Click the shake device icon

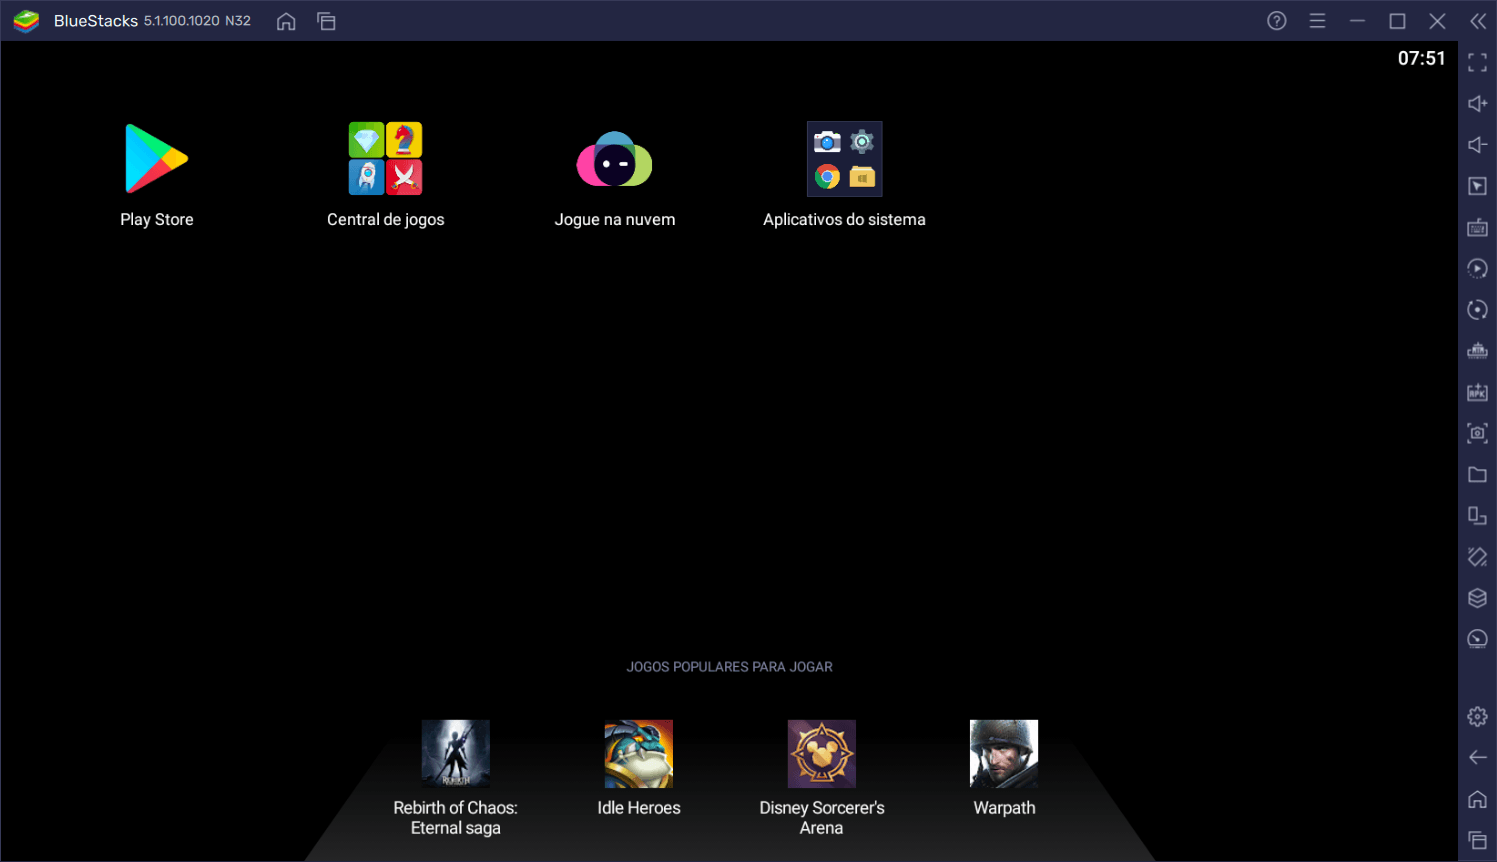point(1477,556)
